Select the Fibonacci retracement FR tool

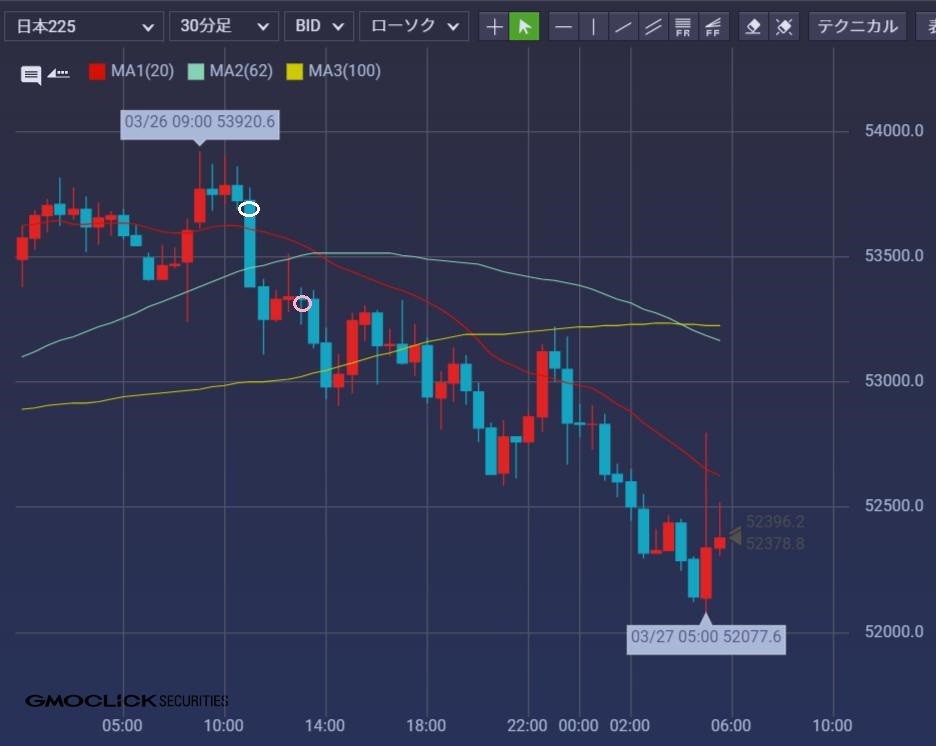[x=684, y=27]
